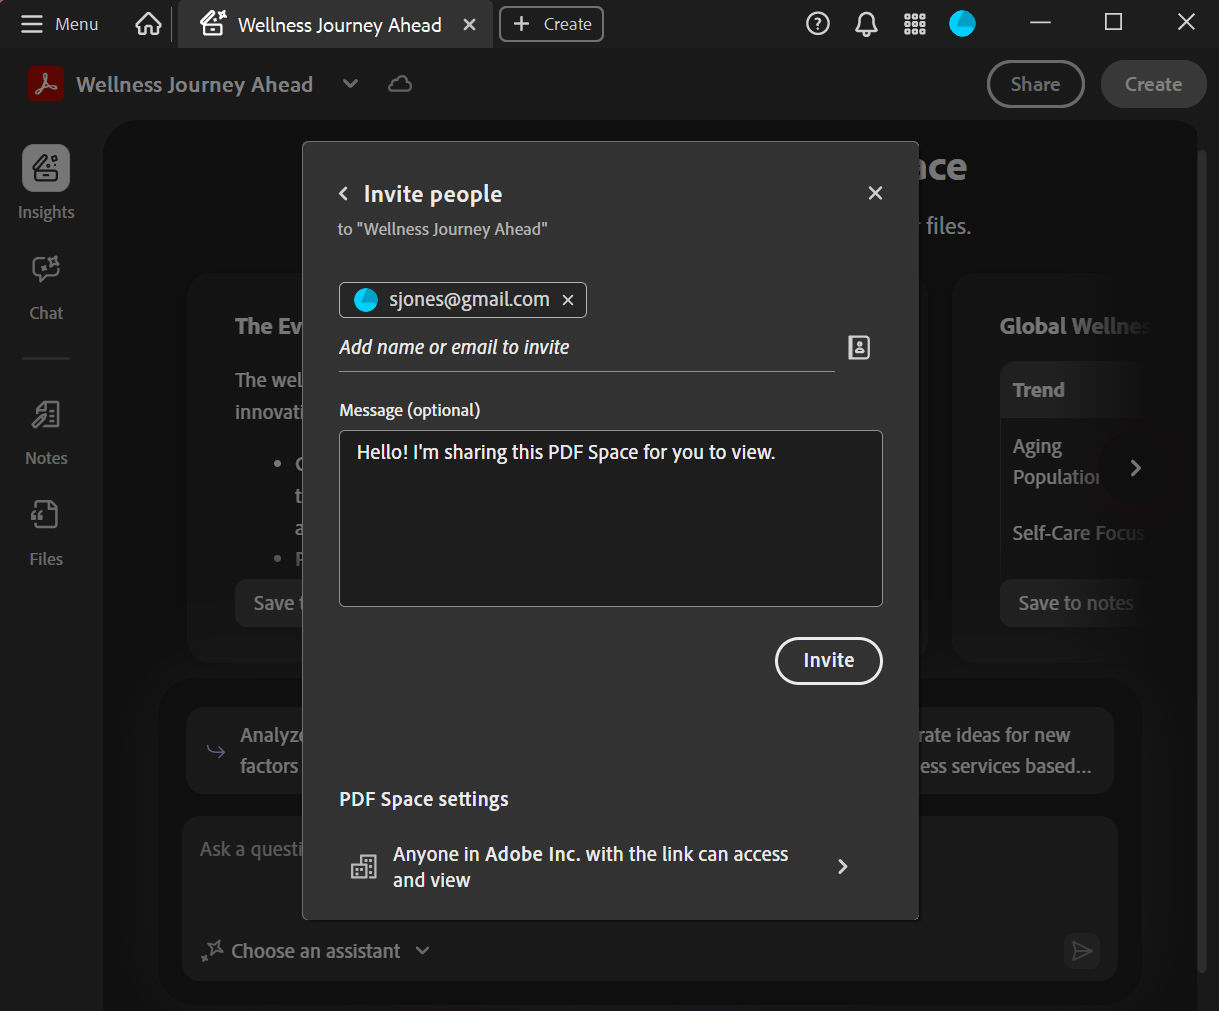Click the Share button in header

1035,84
